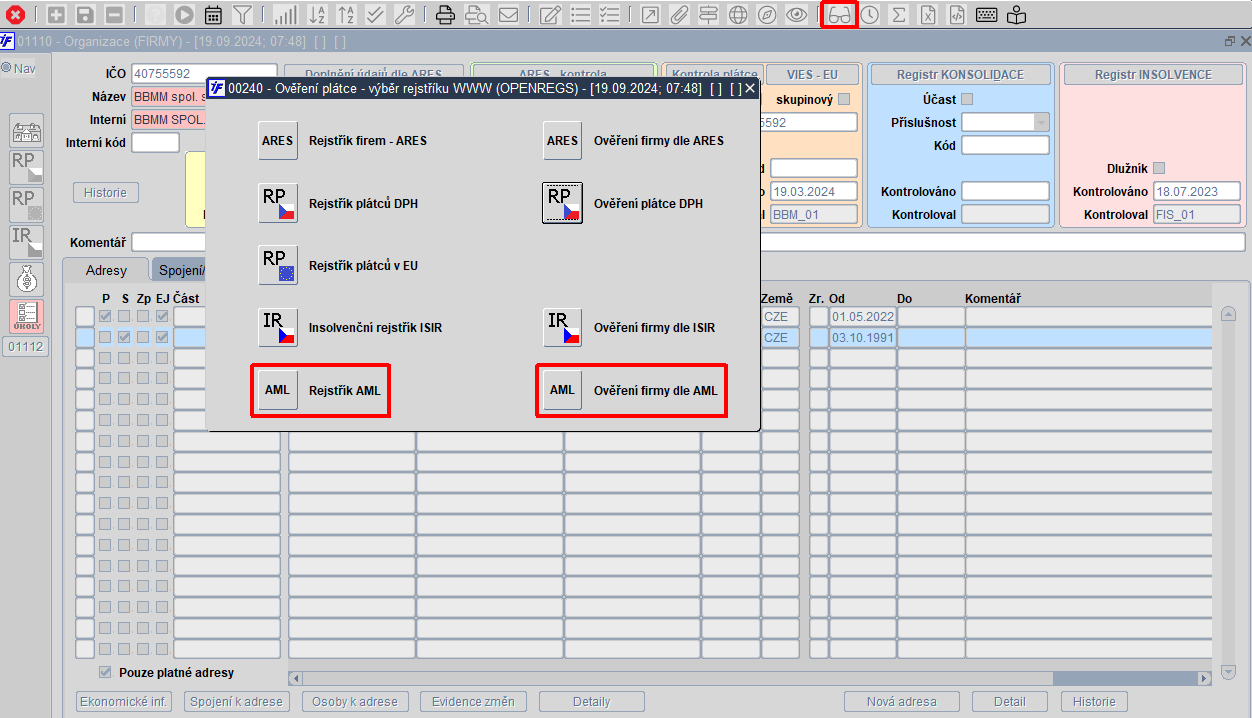Save the record with the floppy disk icon
Viewport: 1252px width, 718px height.
point(85,15)
